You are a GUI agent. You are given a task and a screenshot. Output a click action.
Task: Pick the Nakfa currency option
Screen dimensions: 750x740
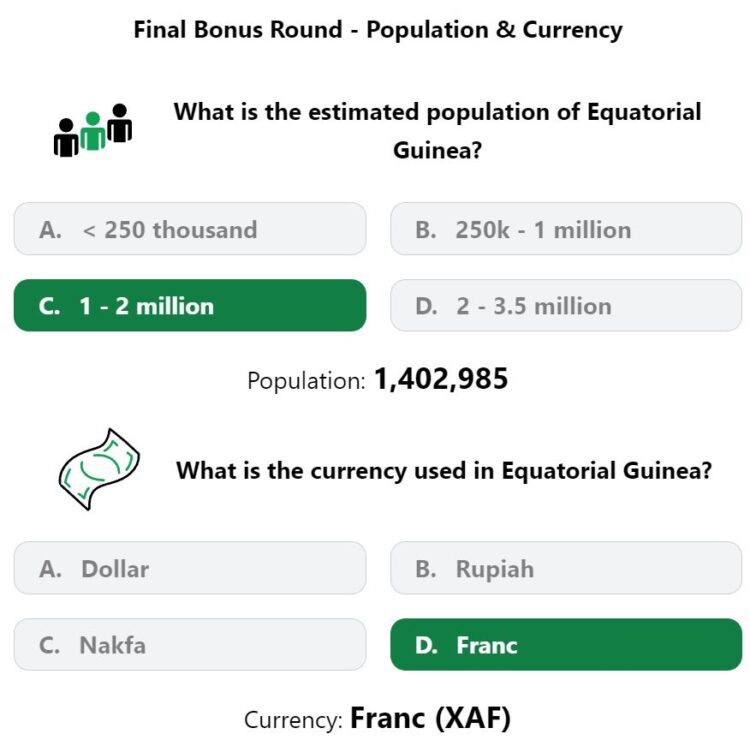click(x=190, y=644)
